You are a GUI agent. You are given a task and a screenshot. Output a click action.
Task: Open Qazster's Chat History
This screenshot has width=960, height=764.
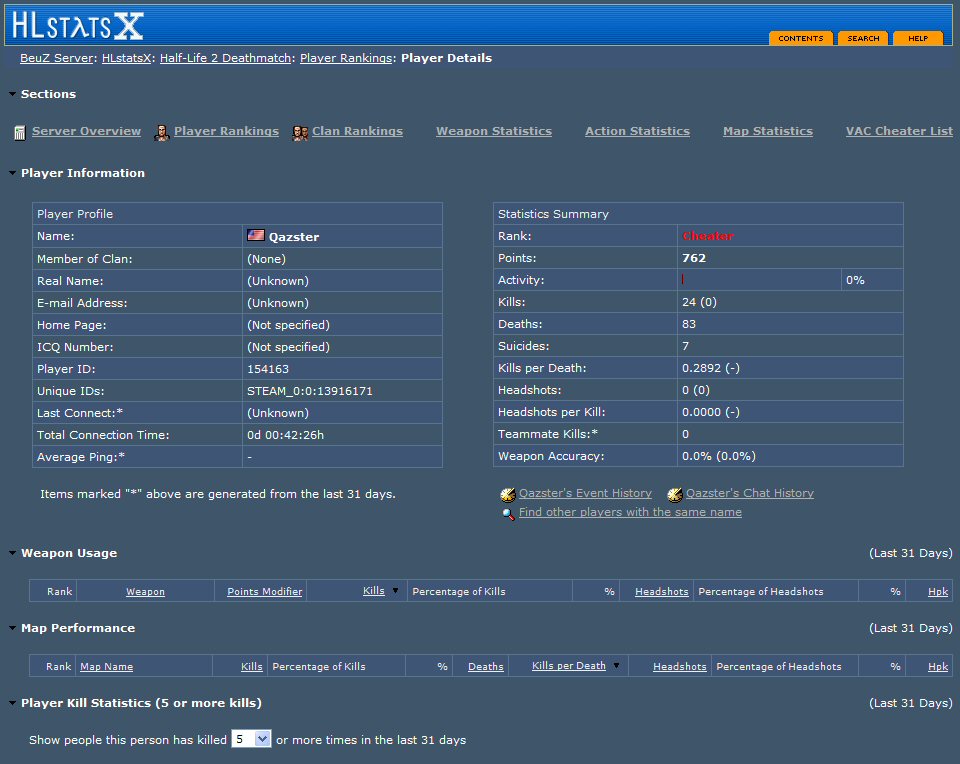pyautogui.click(x=749, y=493)
